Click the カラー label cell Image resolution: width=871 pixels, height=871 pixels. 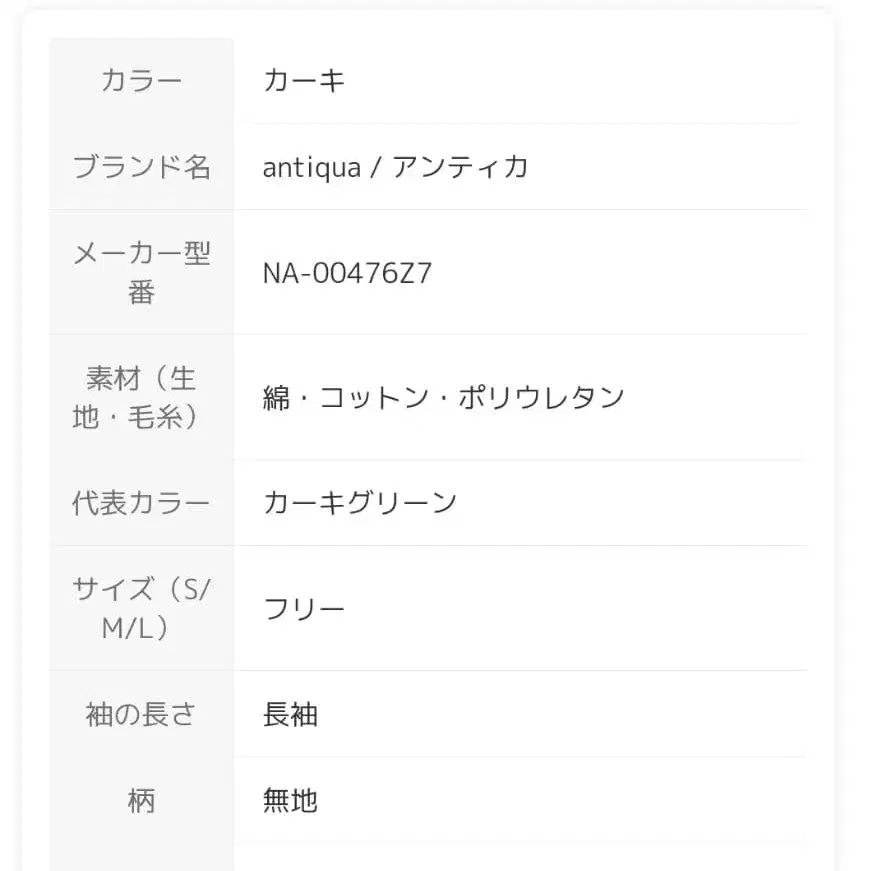(x=141, y=80)
